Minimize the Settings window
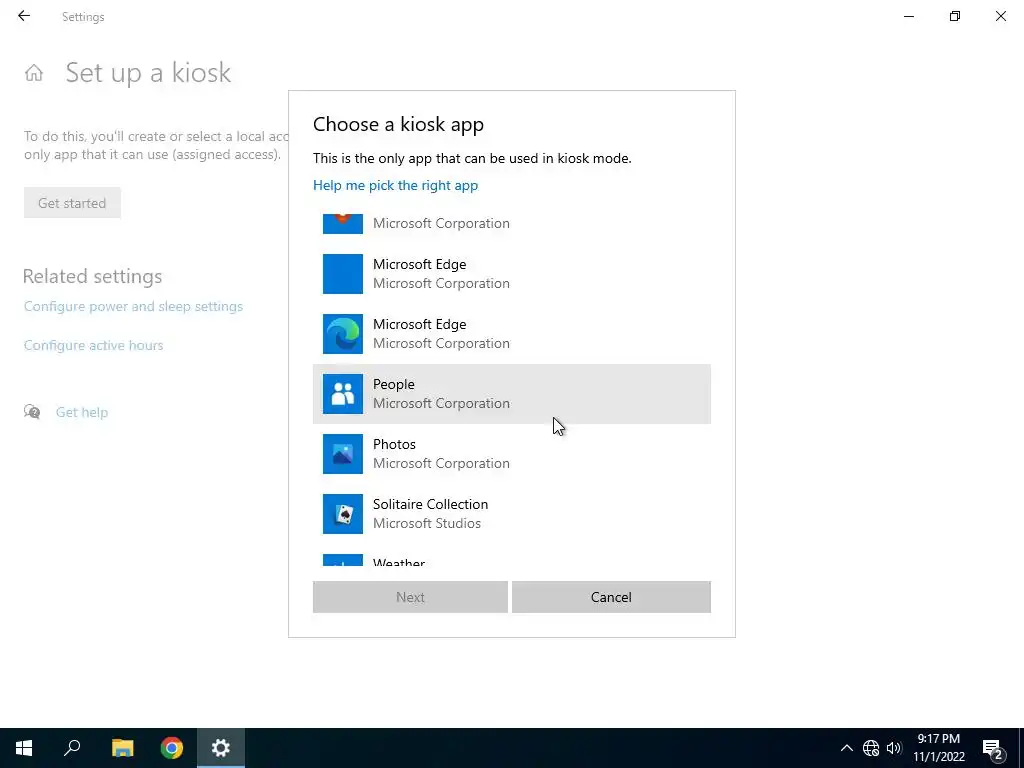The height and width of the screenshot is (768, 1024). coord(909,16)
